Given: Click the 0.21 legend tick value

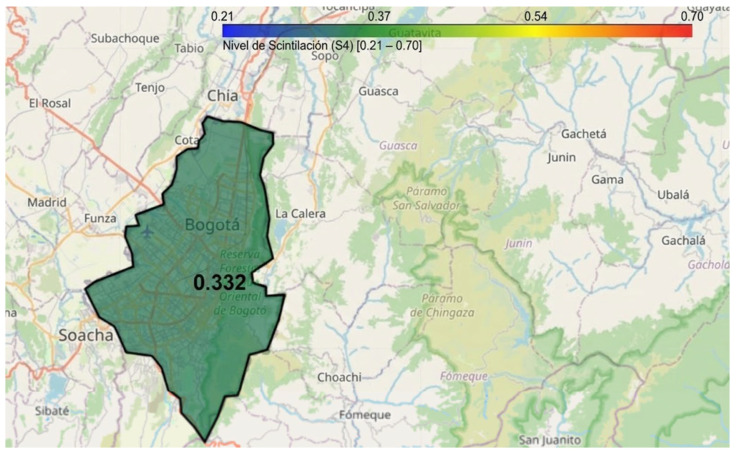Looking at the screenshot, I should 222,16.
